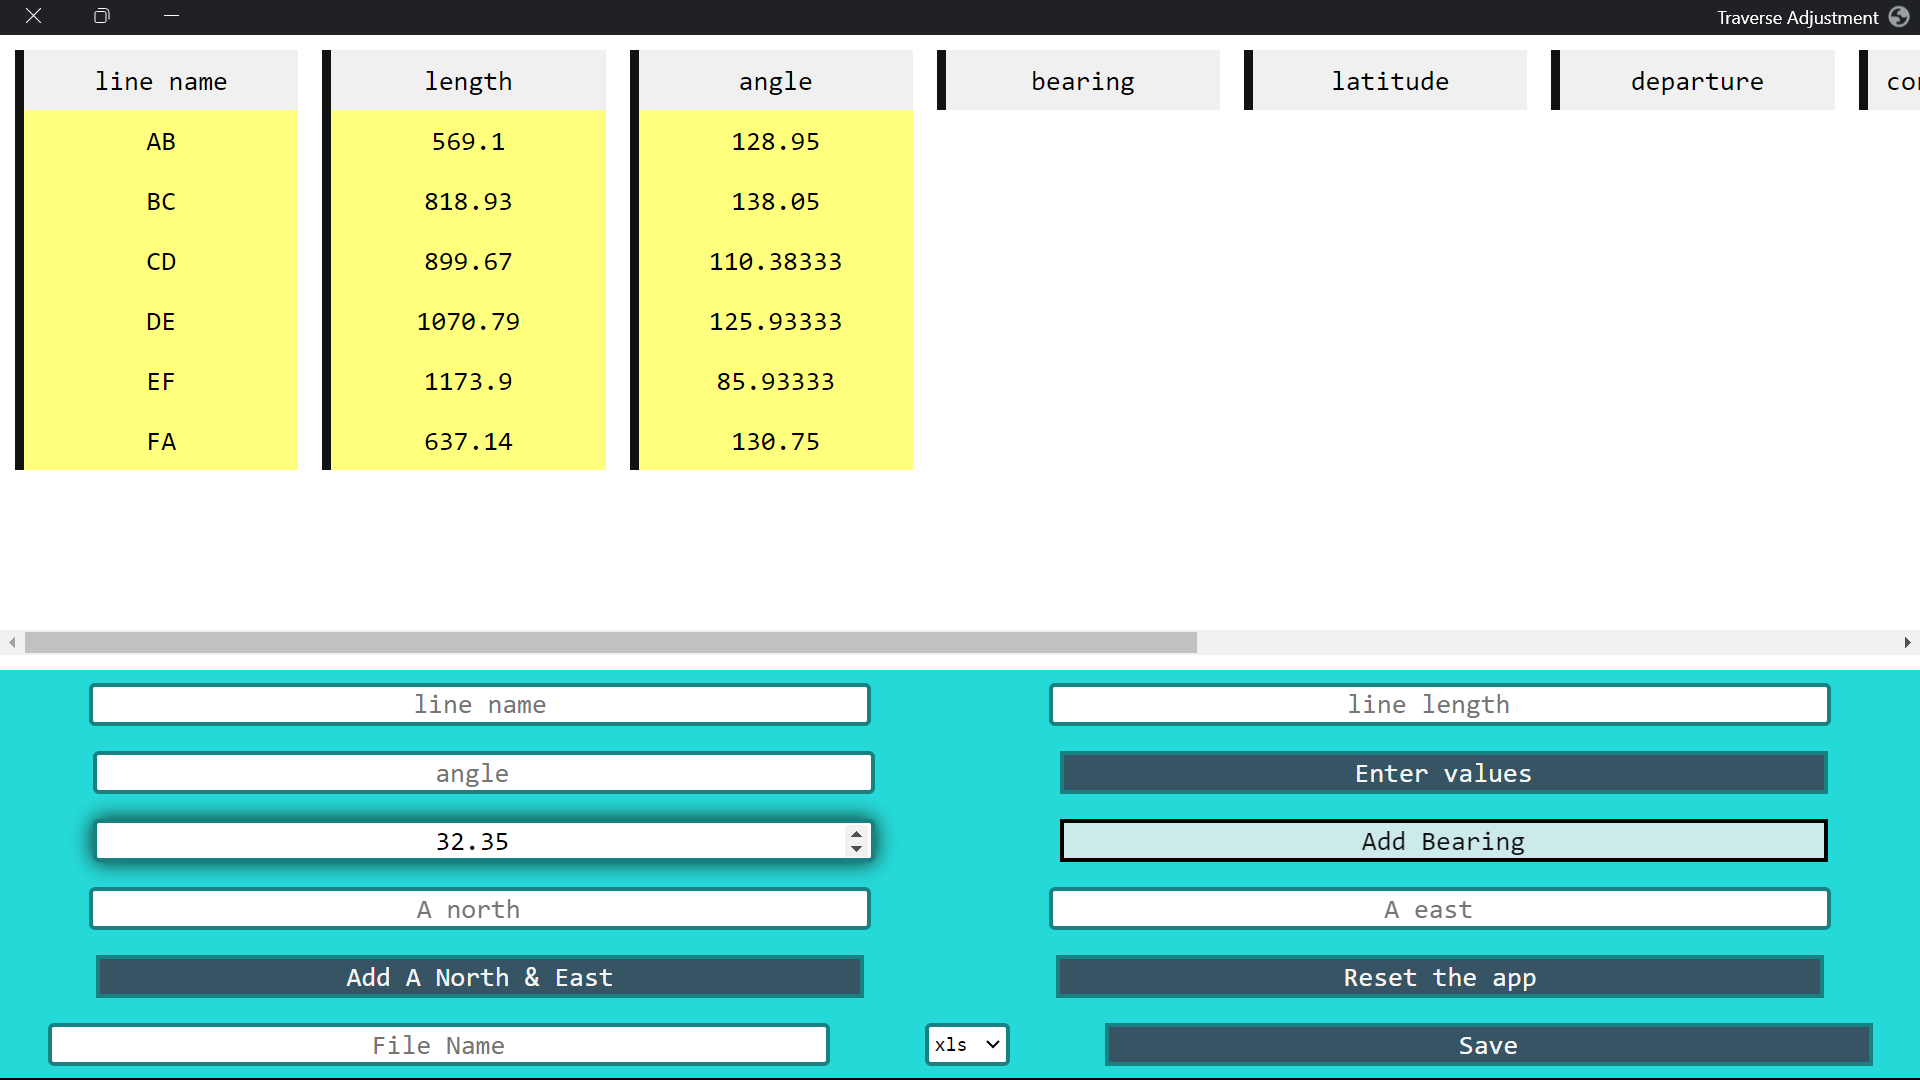Click the left scroll arrow of horizontal scrollbar

12,643
